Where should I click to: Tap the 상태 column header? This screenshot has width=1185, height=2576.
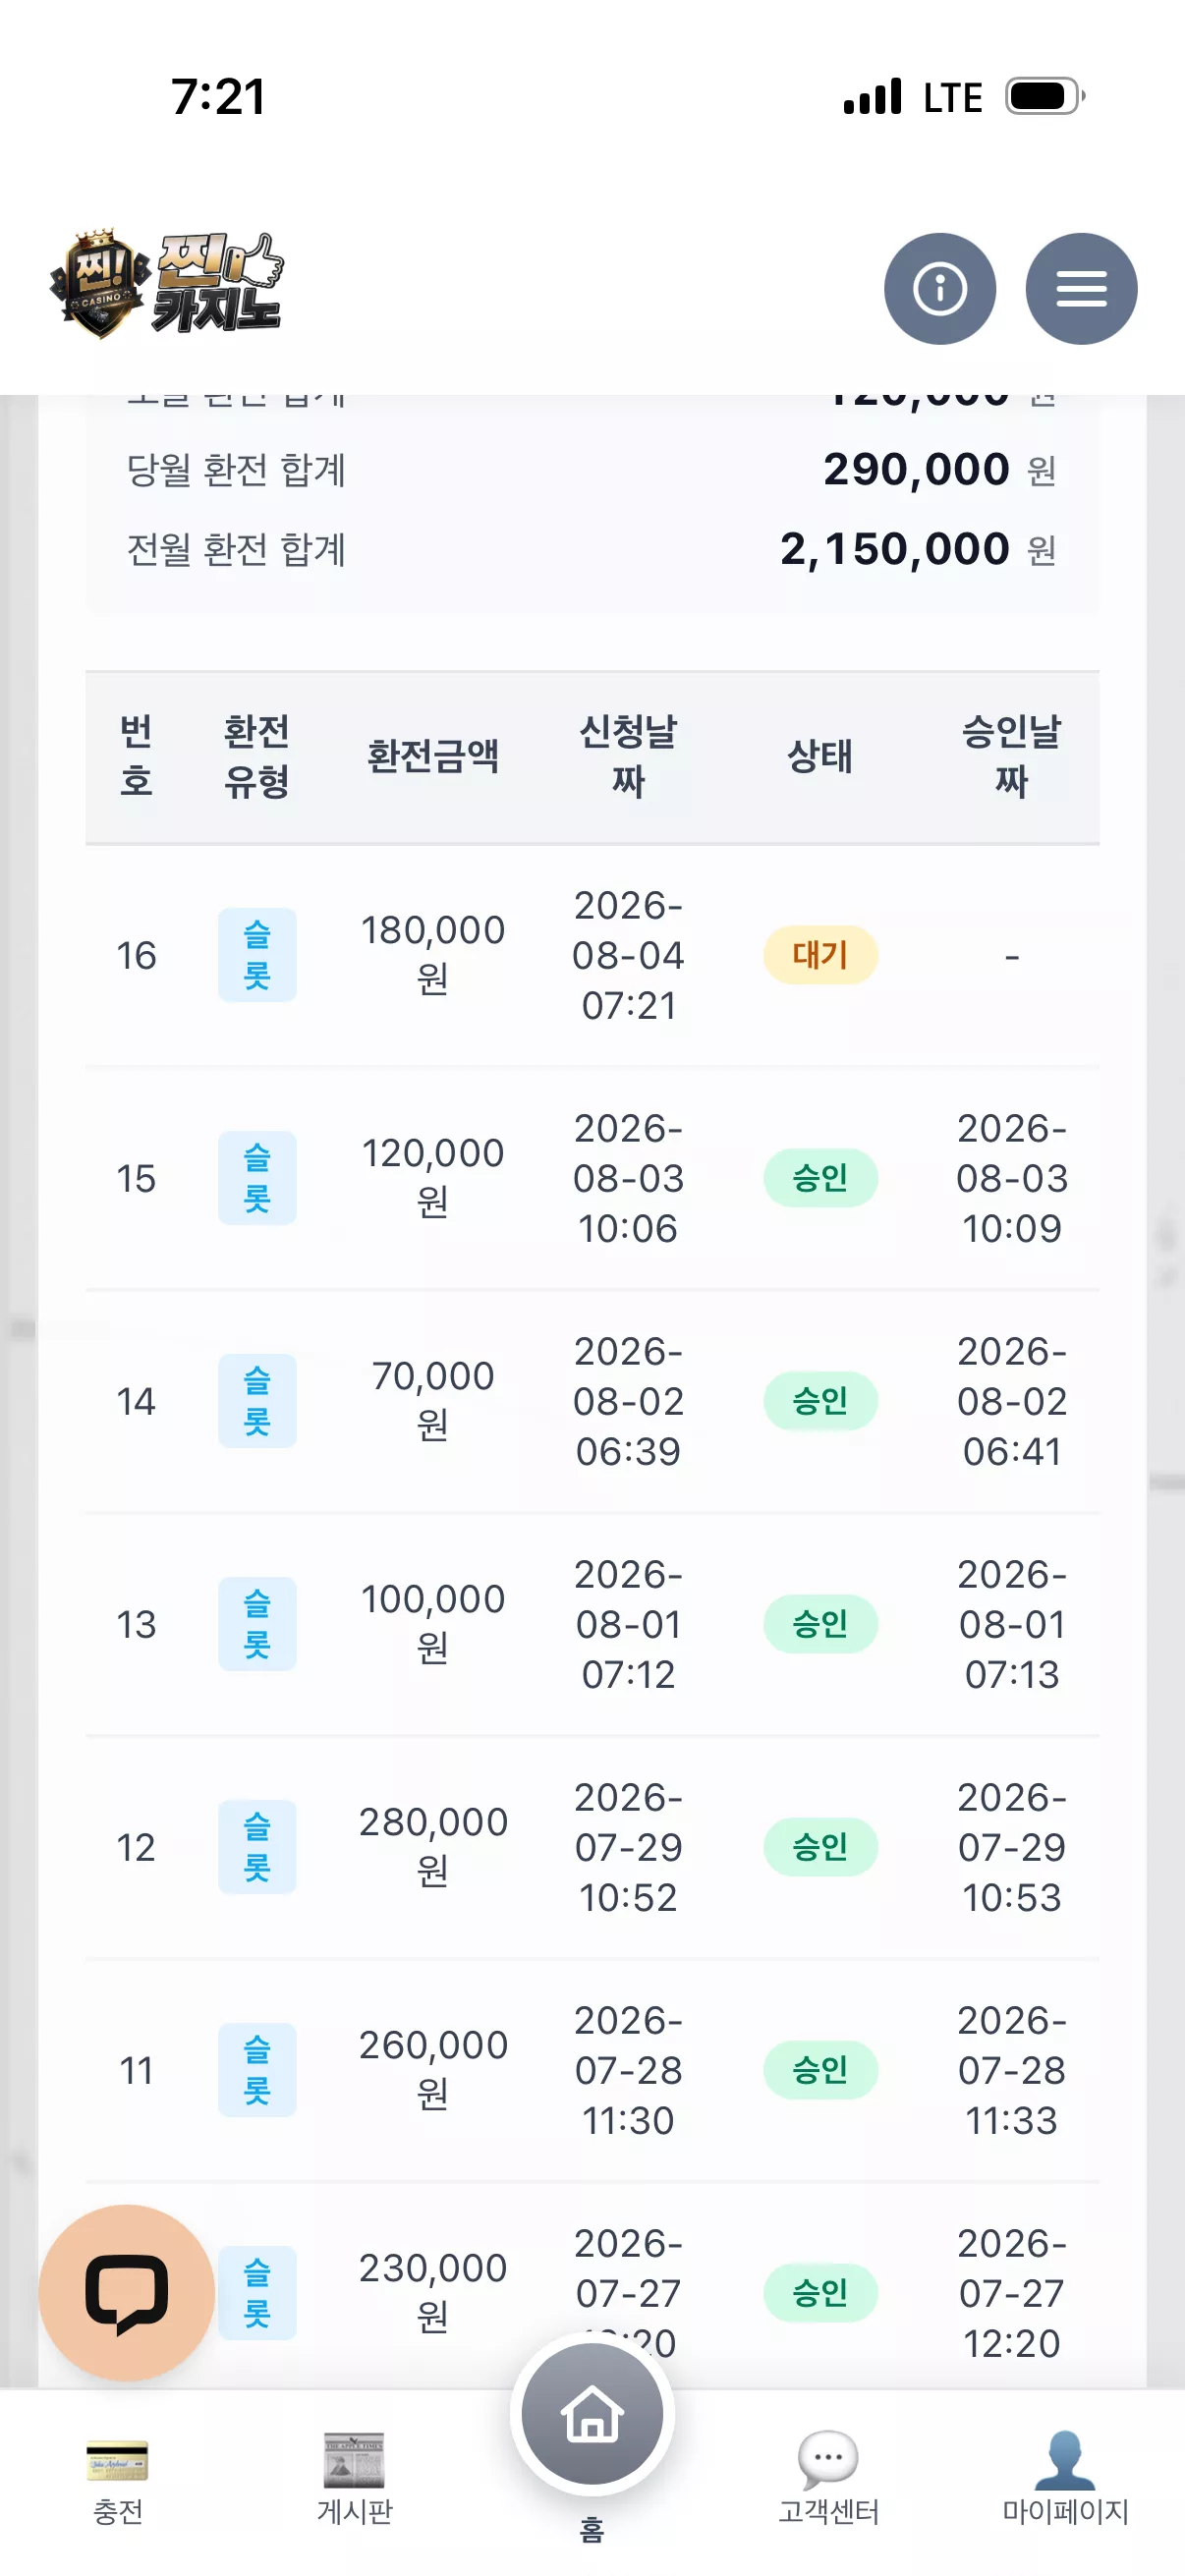[820, 756]
